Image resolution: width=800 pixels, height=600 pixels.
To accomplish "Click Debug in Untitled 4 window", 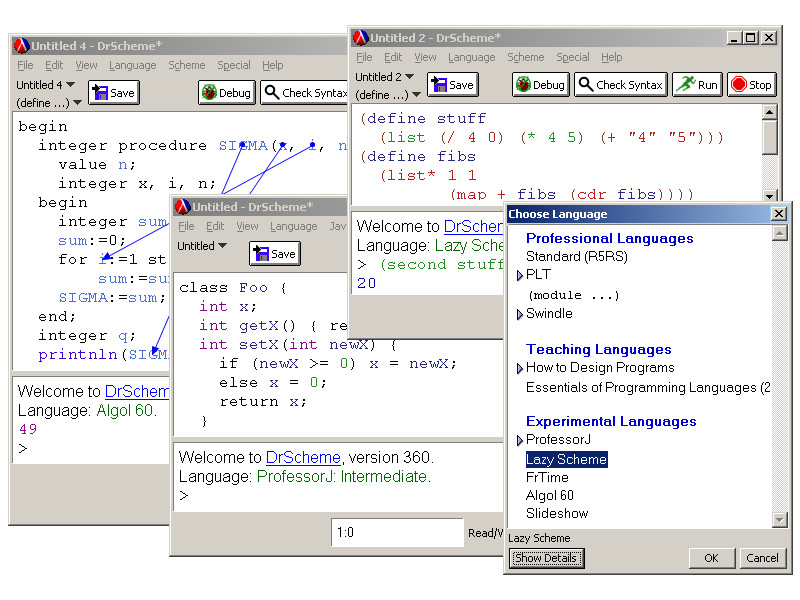I will coord(226,93).
